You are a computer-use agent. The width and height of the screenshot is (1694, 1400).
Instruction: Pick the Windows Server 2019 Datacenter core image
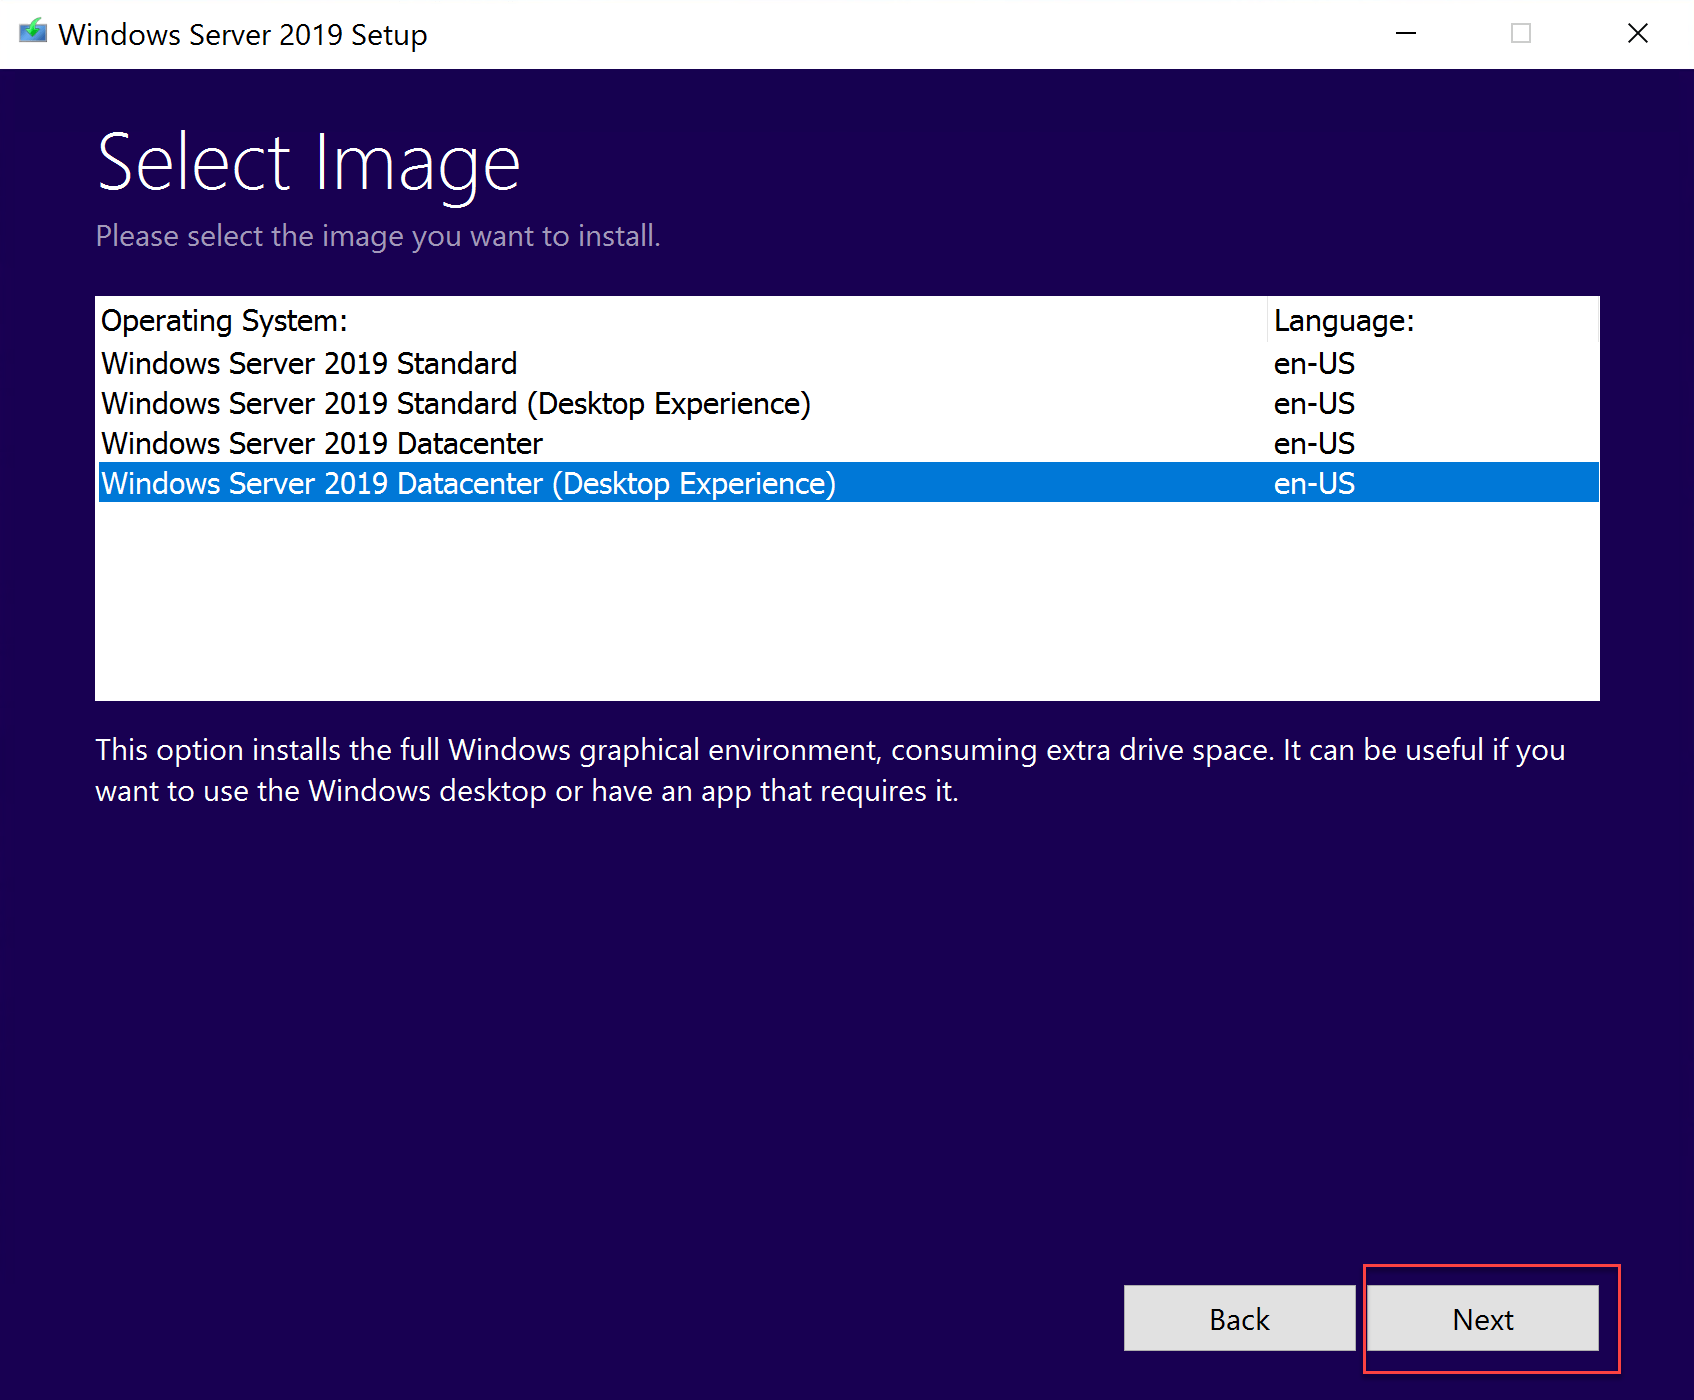[848, 443]
